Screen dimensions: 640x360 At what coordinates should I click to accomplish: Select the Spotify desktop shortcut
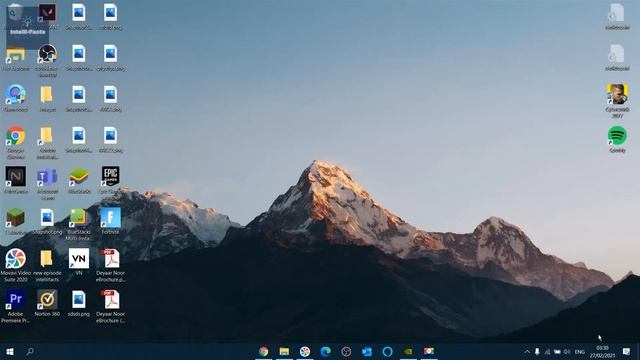coord(617,136)
